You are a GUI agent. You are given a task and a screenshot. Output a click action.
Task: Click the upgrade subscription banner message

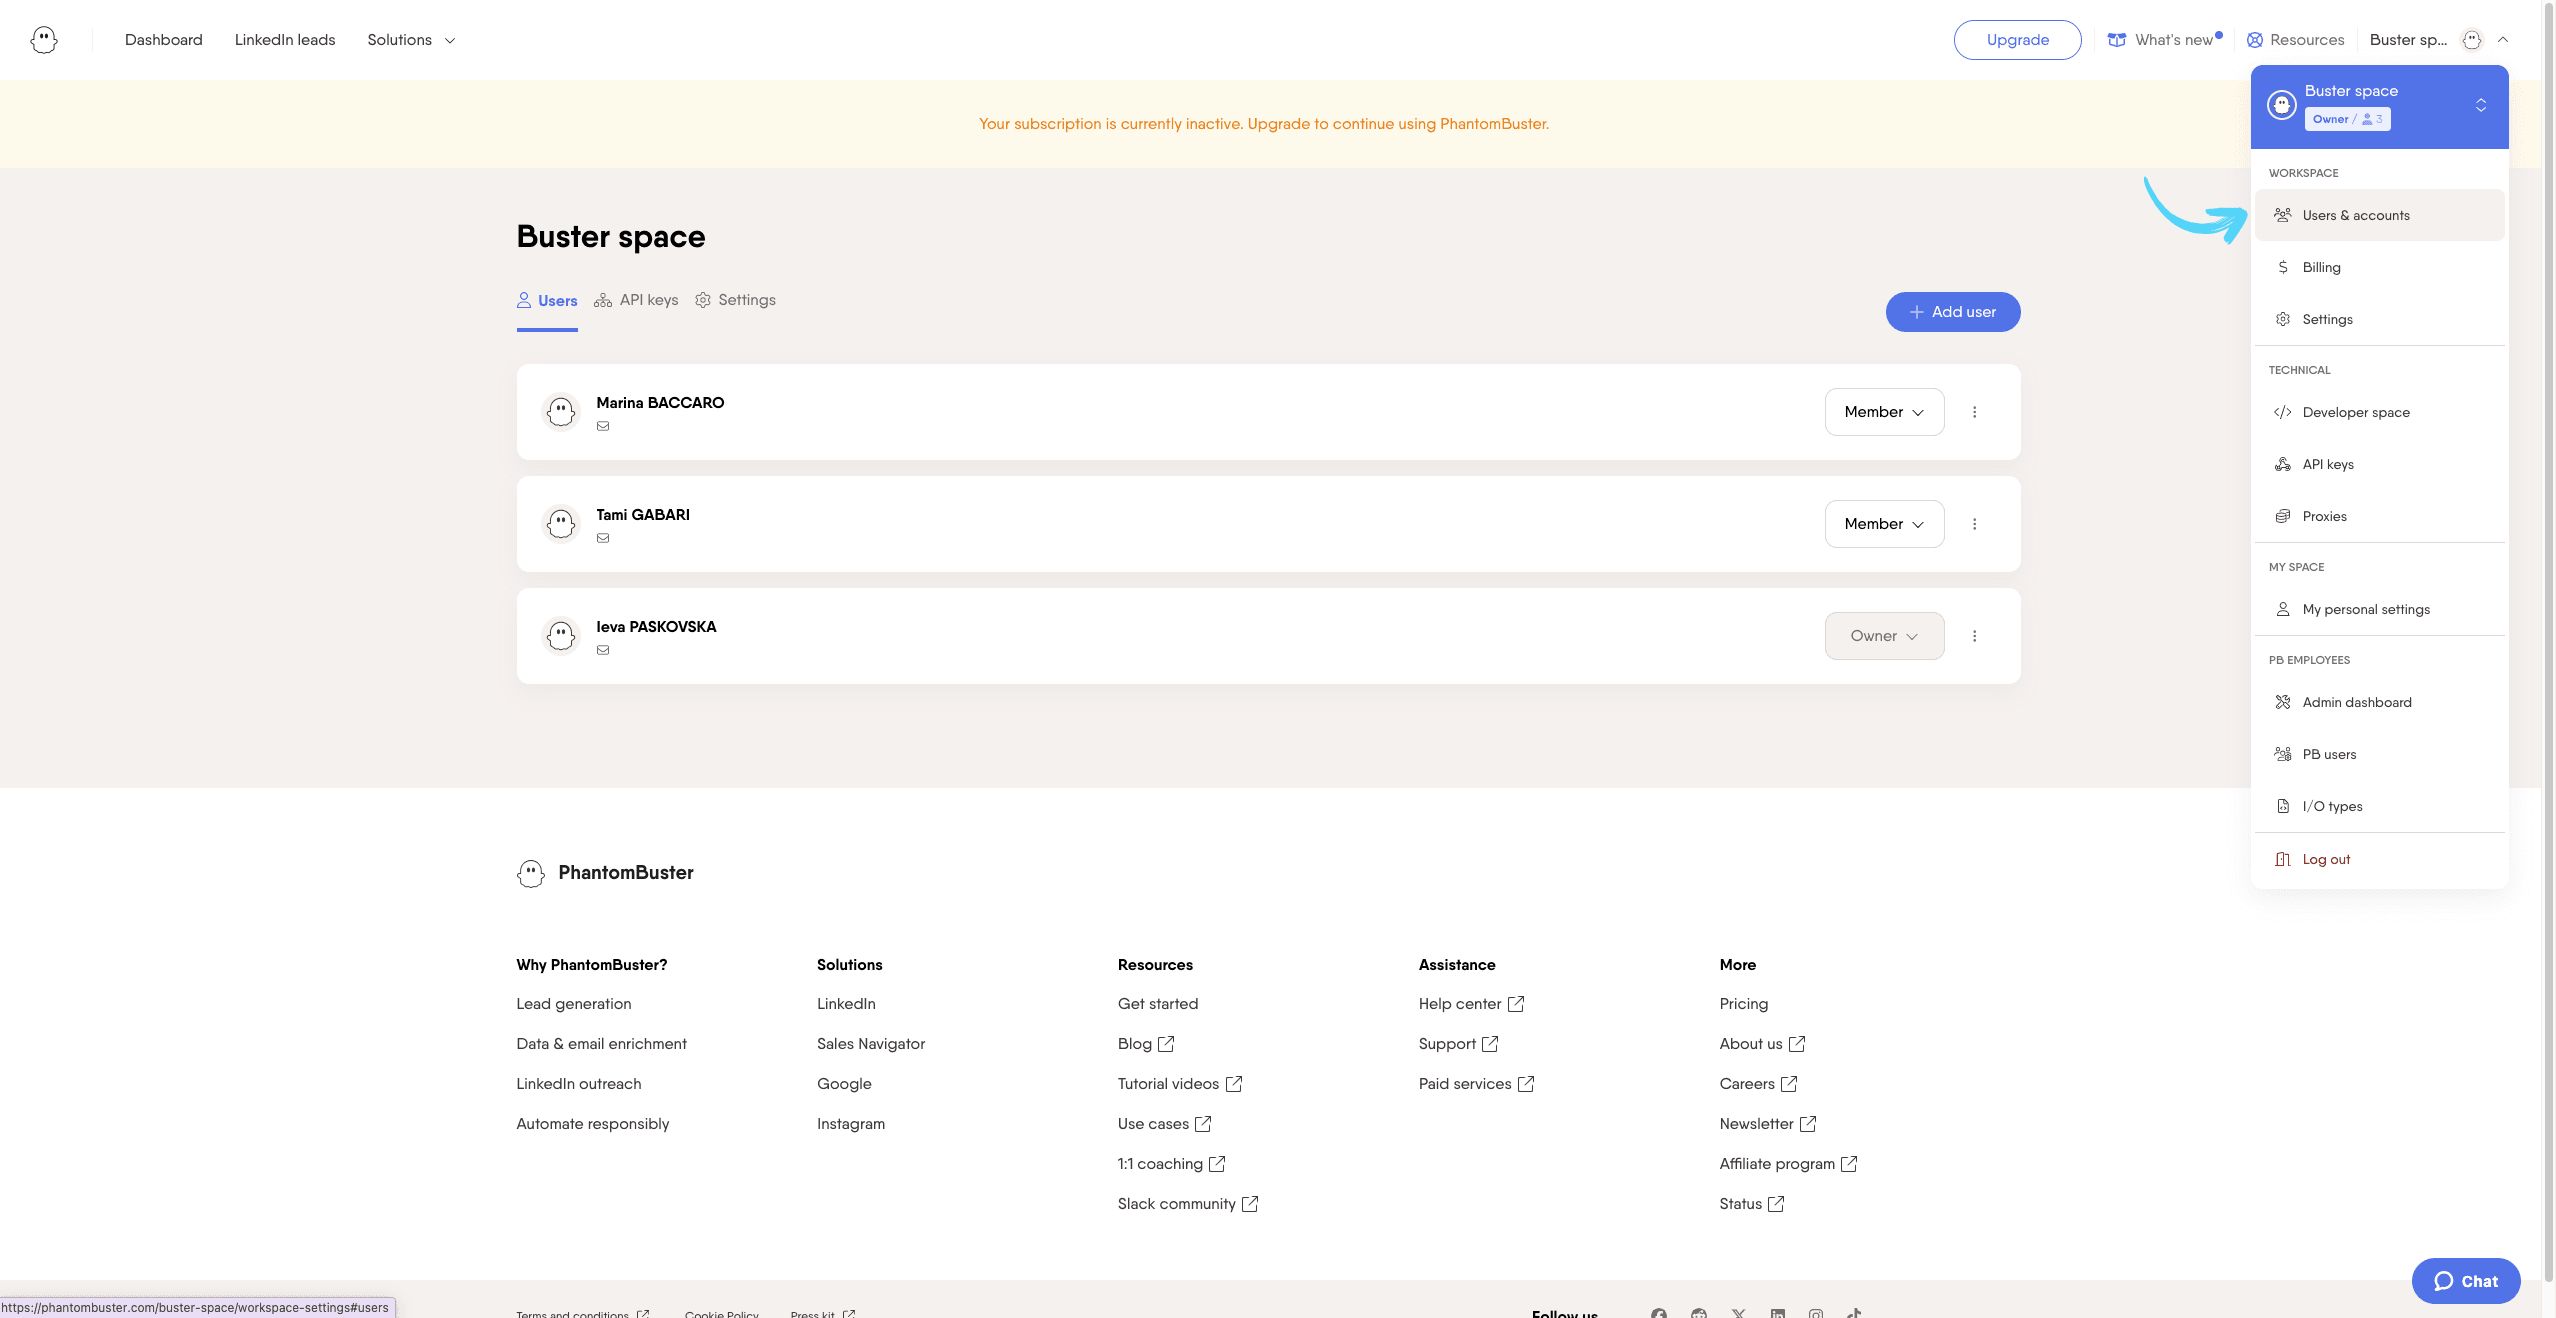(1264, 124)
